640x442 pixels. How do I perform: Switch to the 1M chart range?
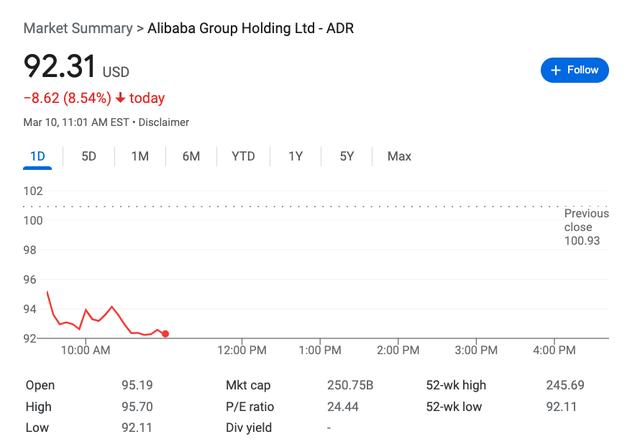[140, 156]
